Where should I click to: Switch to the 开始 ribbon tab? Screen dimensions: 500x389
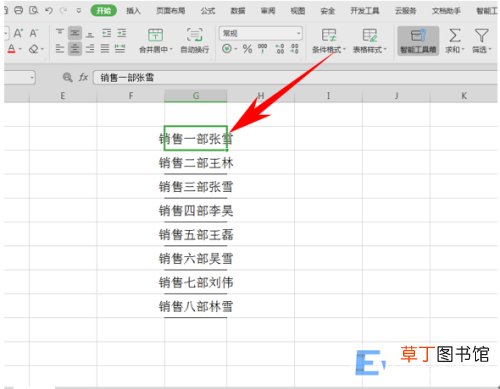104,11
